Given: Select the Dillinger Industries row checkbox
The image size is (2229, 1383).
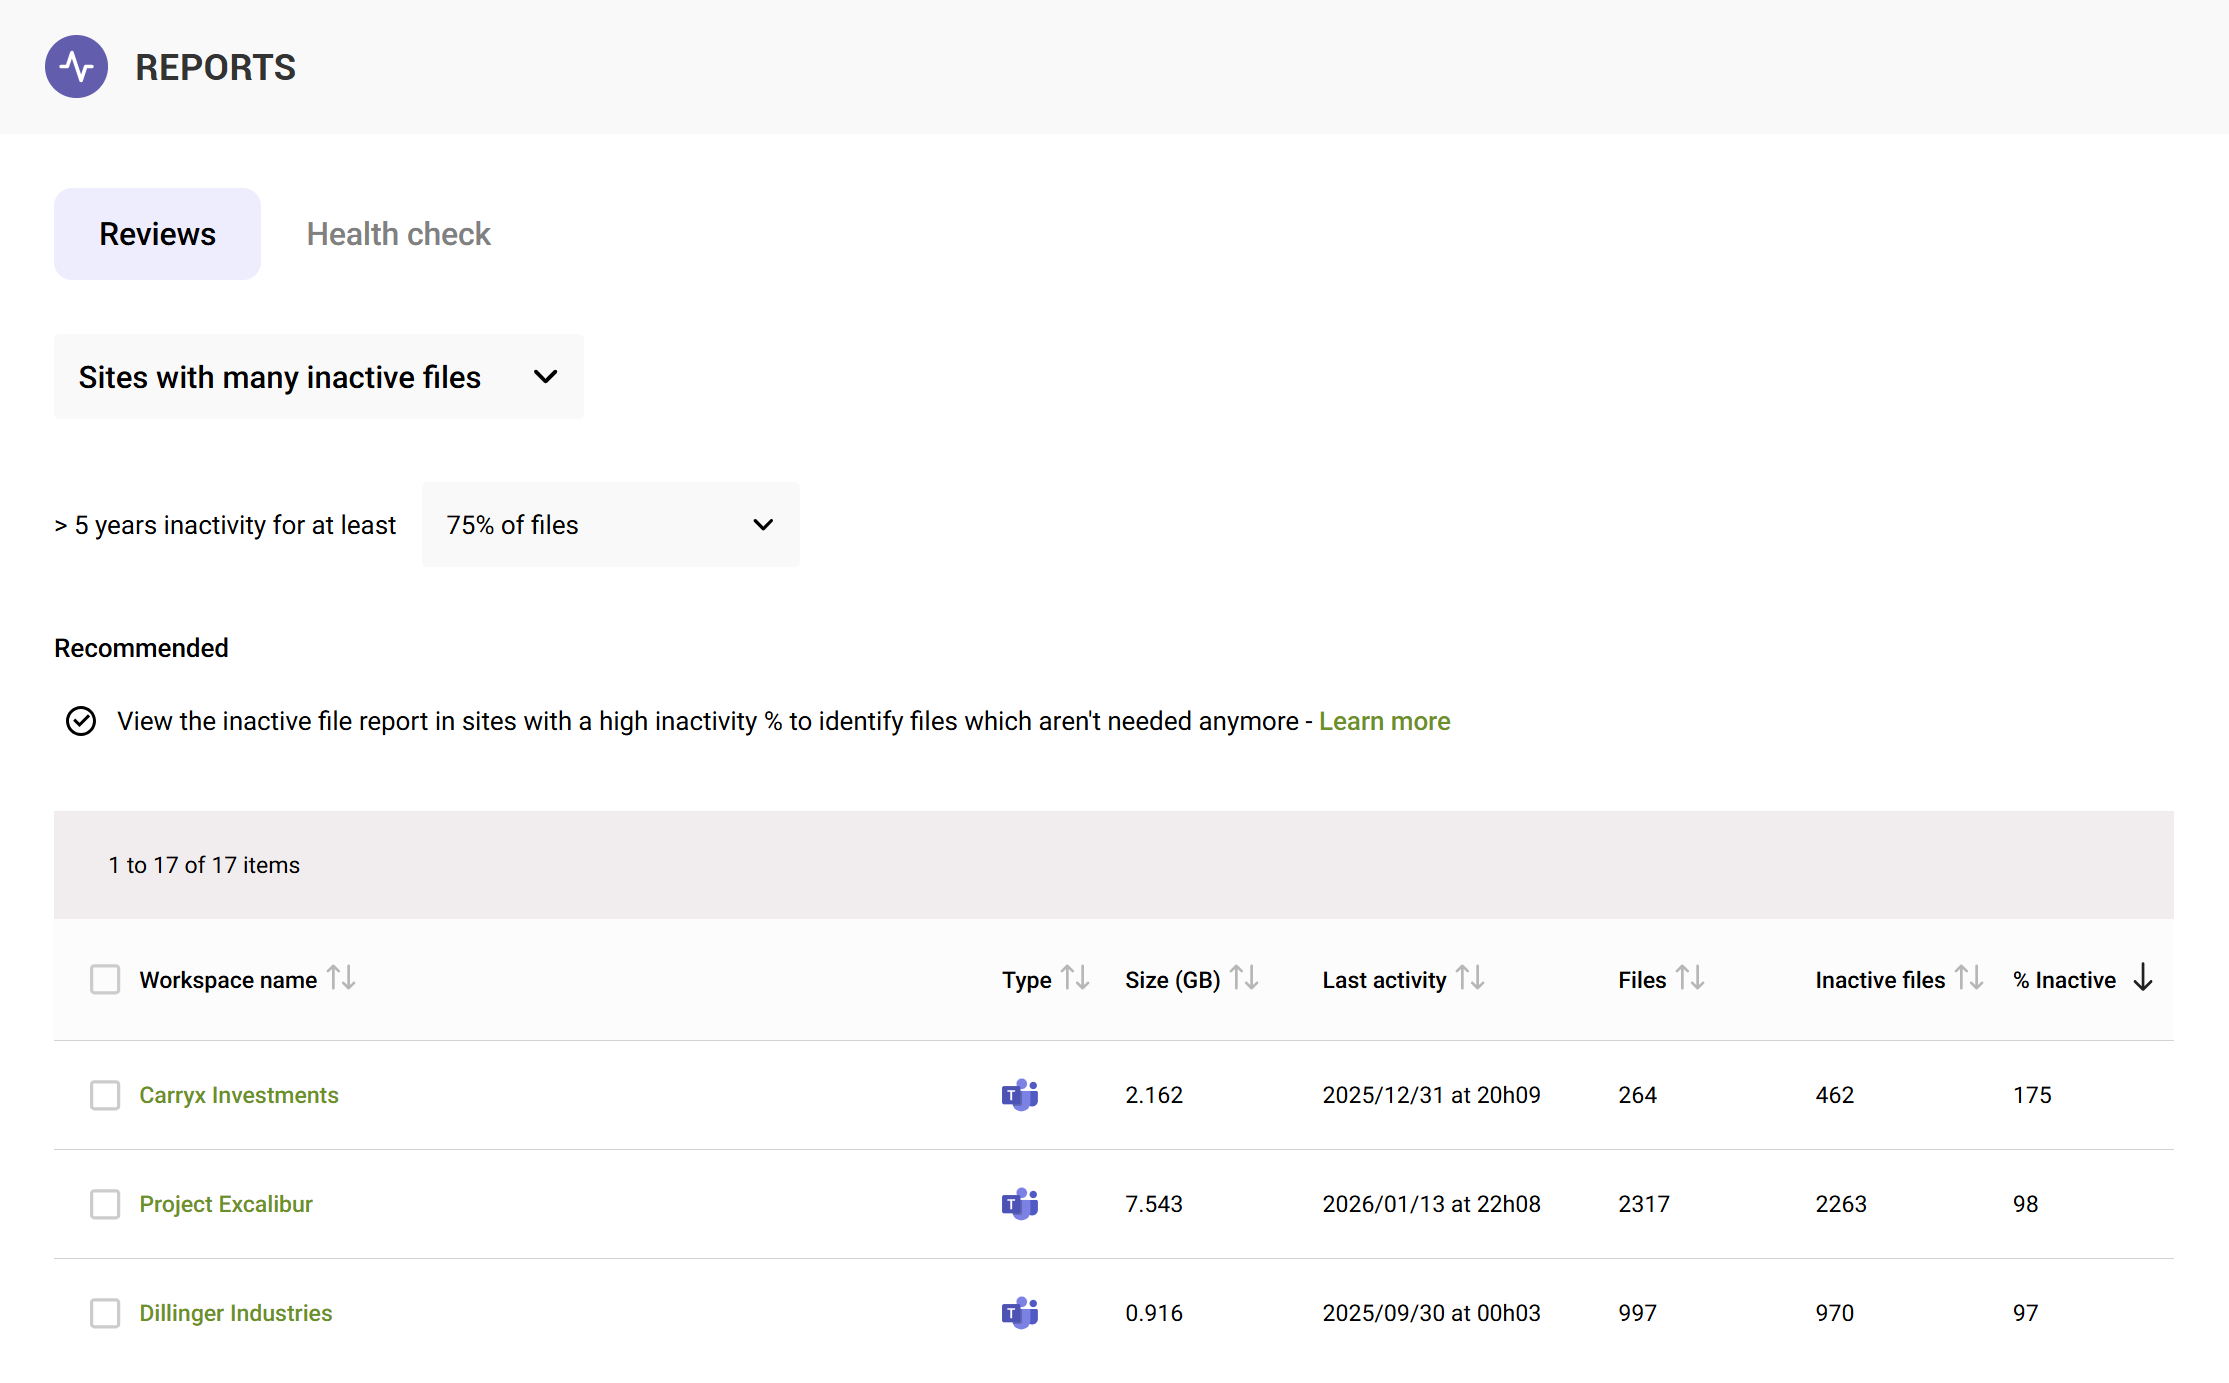Looking at the screenshot, I should pos(105,1313).
